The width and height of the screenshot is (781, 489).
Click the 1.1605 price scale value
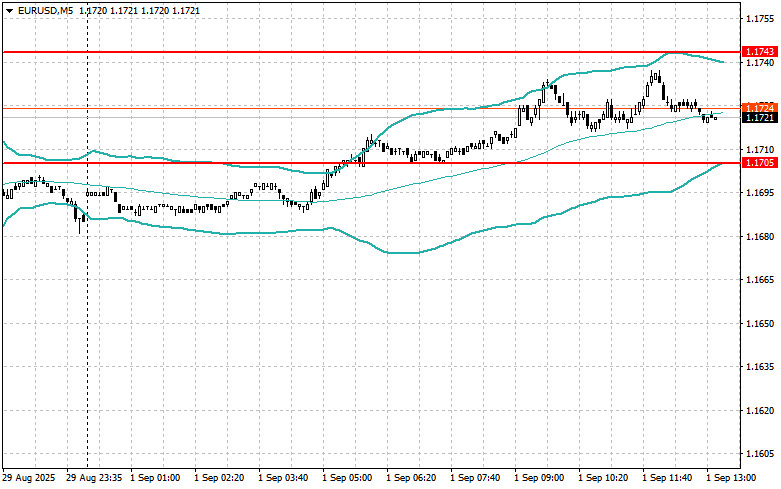tap(760, 454)
